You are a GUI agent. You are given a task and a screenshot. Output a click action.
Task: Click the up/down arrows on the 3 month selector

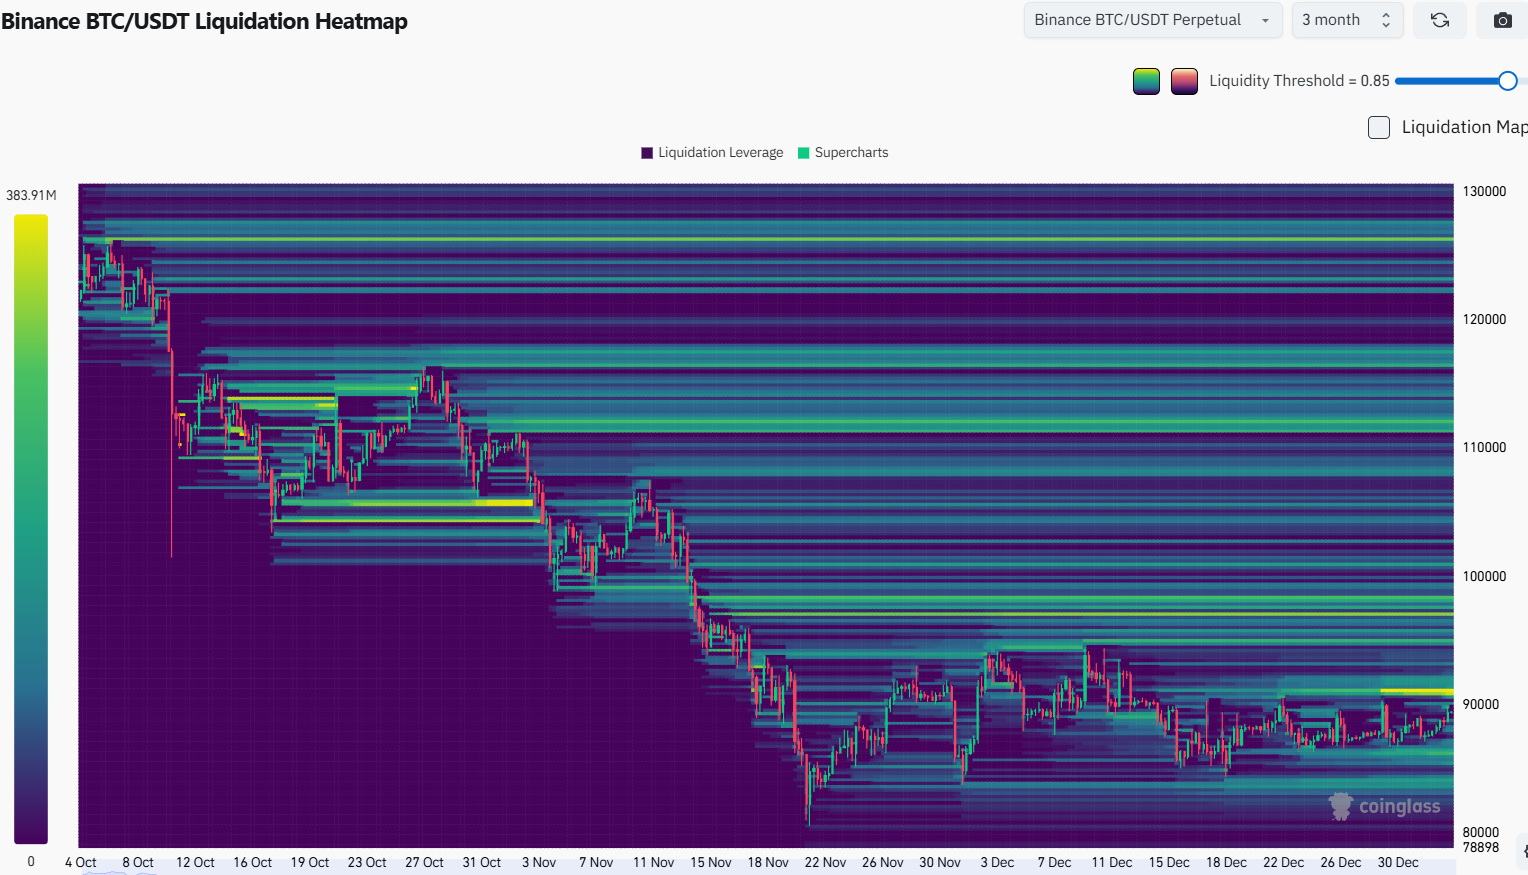click(1386, 20)
